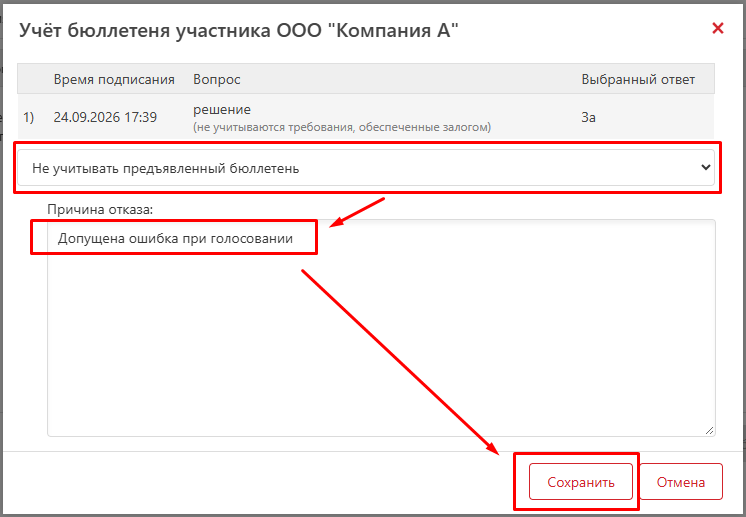Close the dialog with the red X
The height and width of the screenshot is (517, 746).
[x=717, y=28]
